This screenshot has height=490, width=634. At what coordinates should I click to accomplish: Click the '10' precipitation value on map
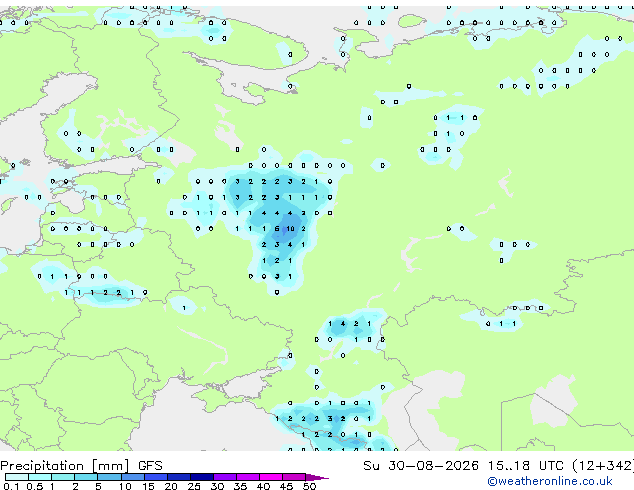(290, 229)
